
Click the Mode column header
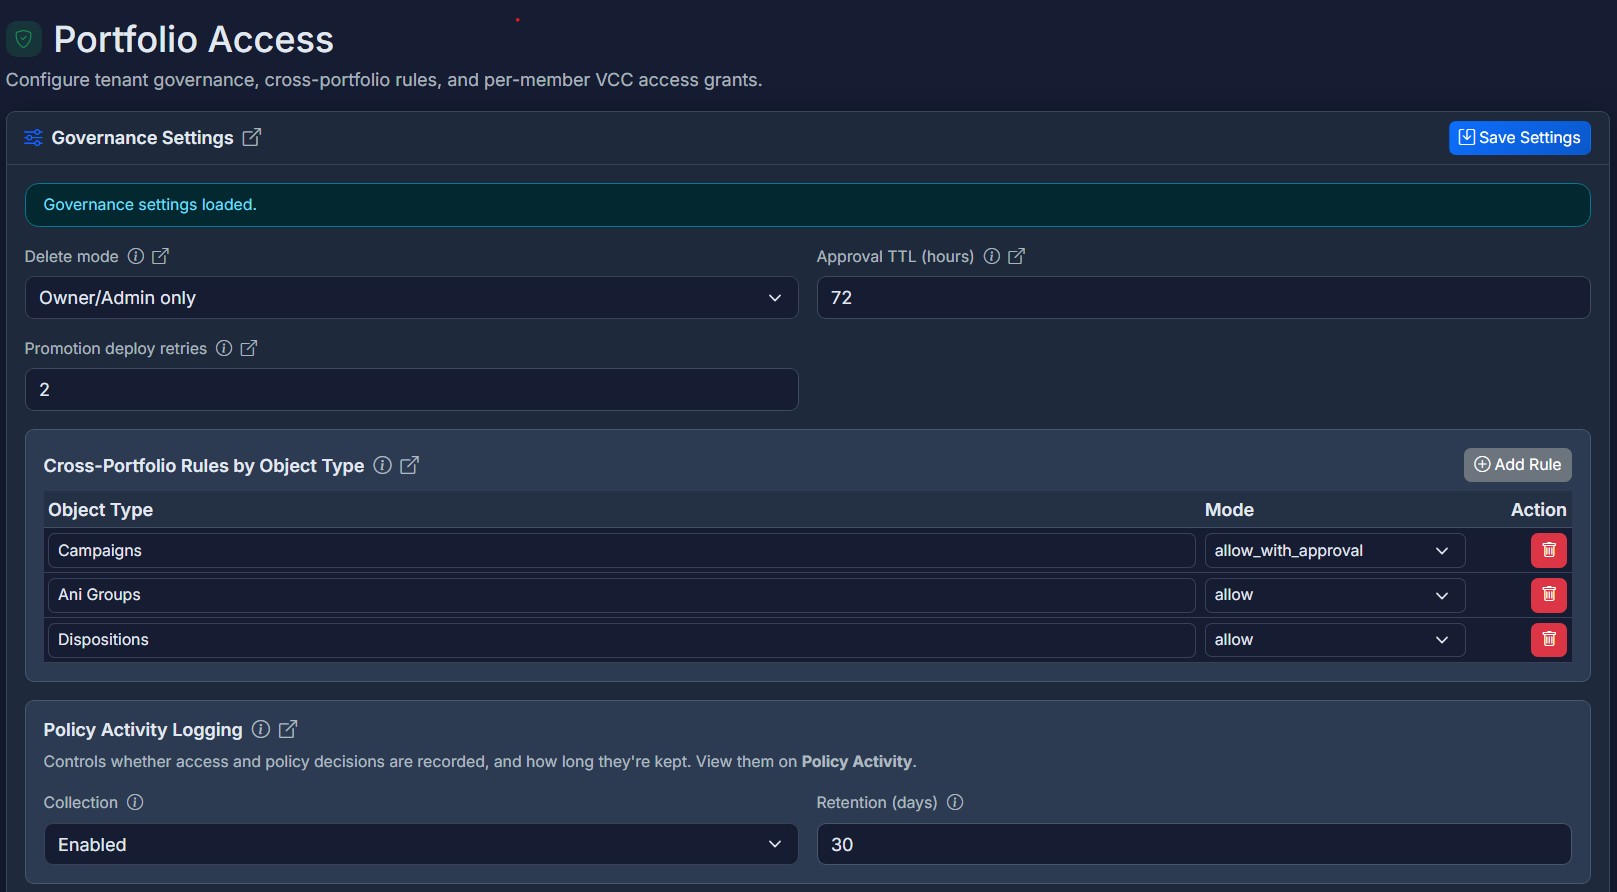click(1229, 510)
